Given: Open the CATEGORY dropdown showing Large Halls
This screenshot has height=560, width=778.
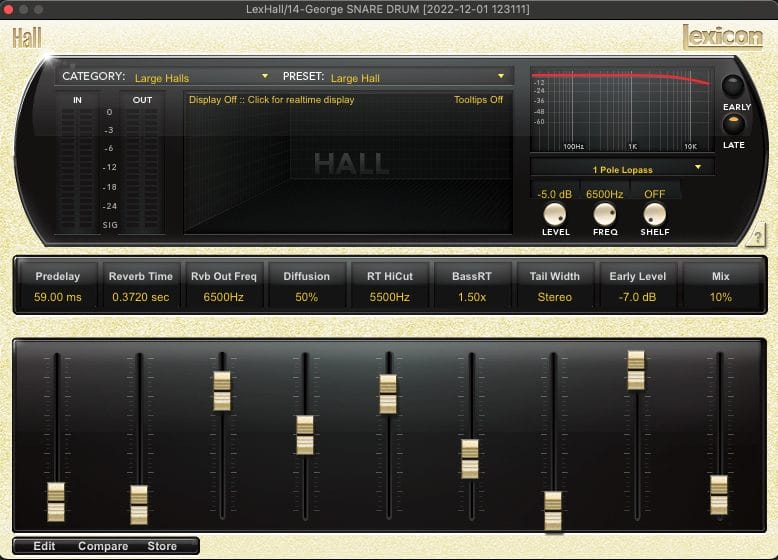Looking at the screenshot, I should pyautogui.click(x=201, y=77).
